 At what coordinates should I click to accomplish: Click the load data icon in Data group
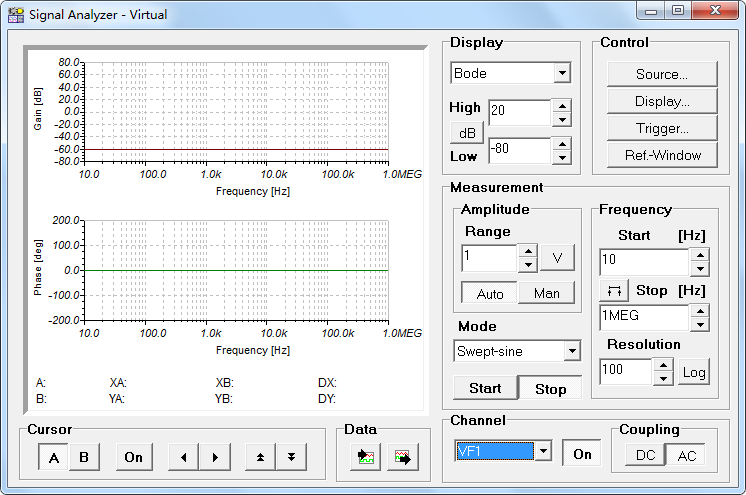[x=365, y=457]
